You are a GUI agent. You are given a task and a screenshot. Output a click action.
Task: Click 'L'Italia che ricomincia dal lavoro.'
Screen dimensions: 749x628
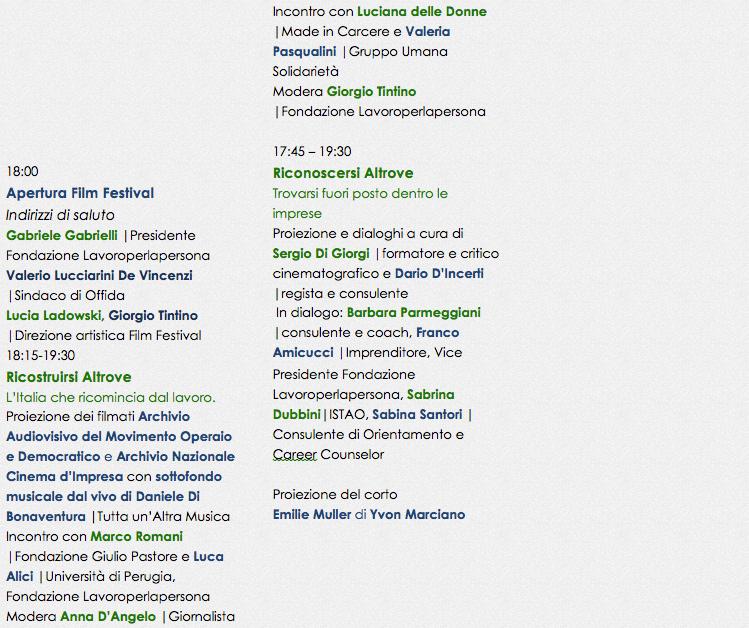coord(111,398)
